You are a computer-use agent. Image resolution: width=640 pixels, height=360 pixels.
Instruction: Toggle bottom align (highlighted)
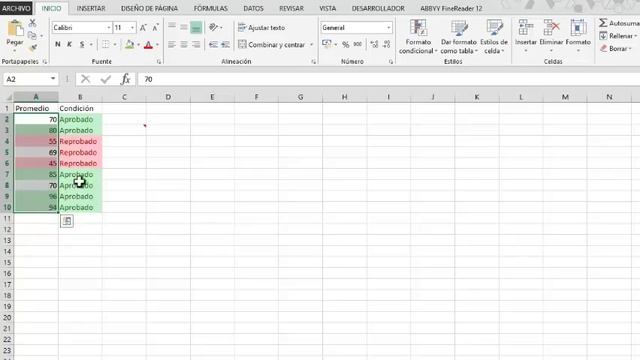[x=196, y=27]
